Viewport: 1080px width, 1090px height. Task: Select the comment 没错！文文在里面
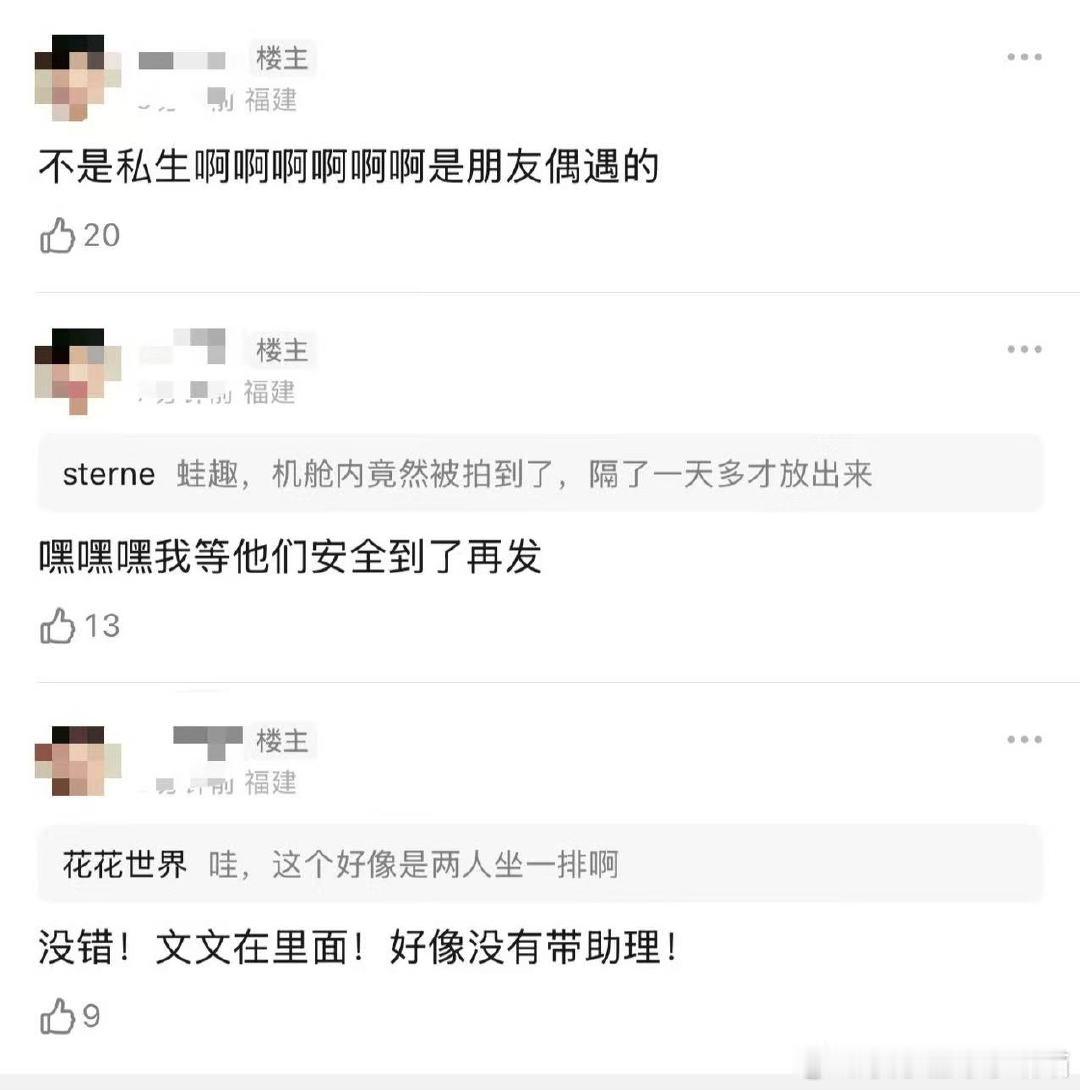(x=358, y=947)
